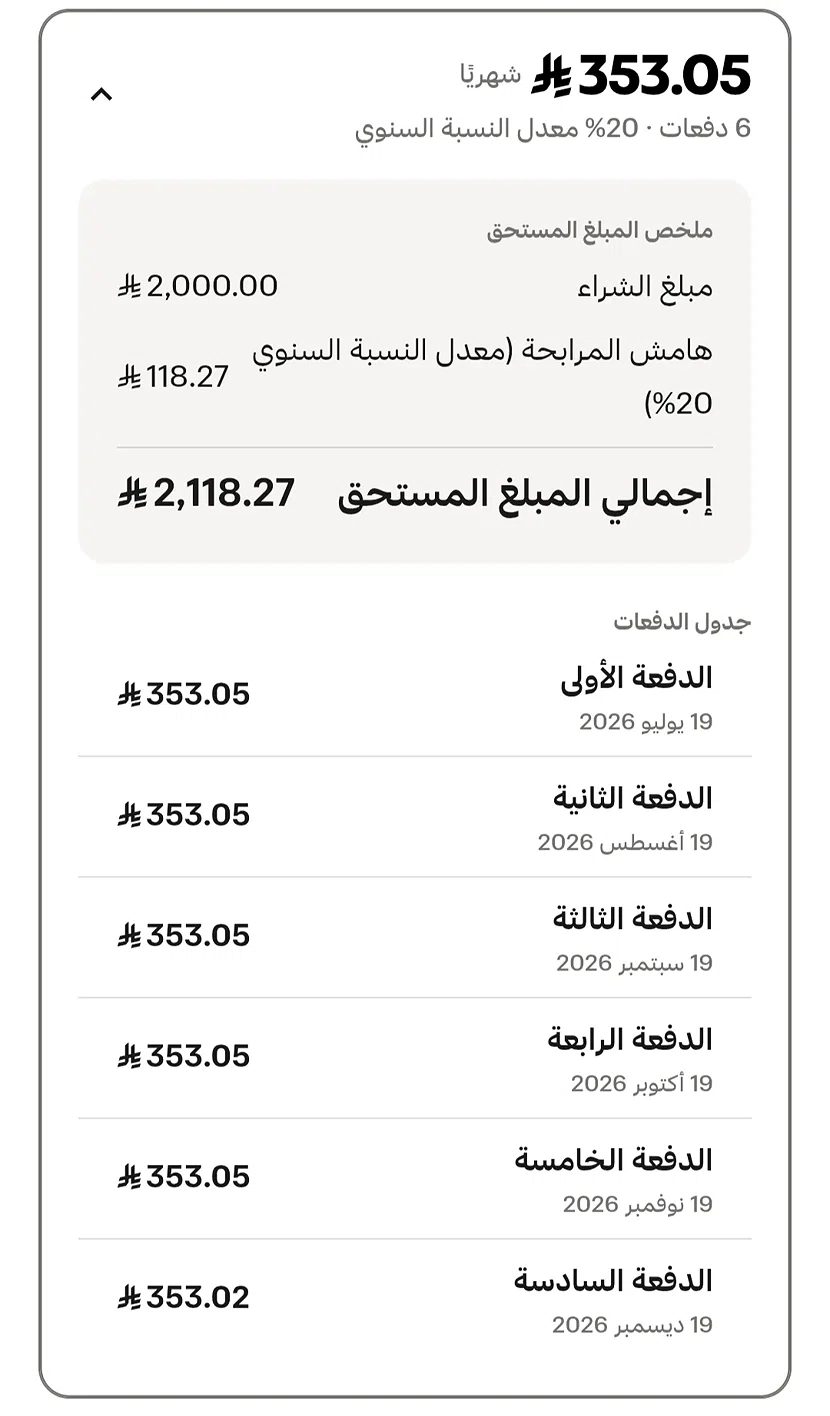Click the riyal icon beside 2,118.27 total

(x=132, y=492)
